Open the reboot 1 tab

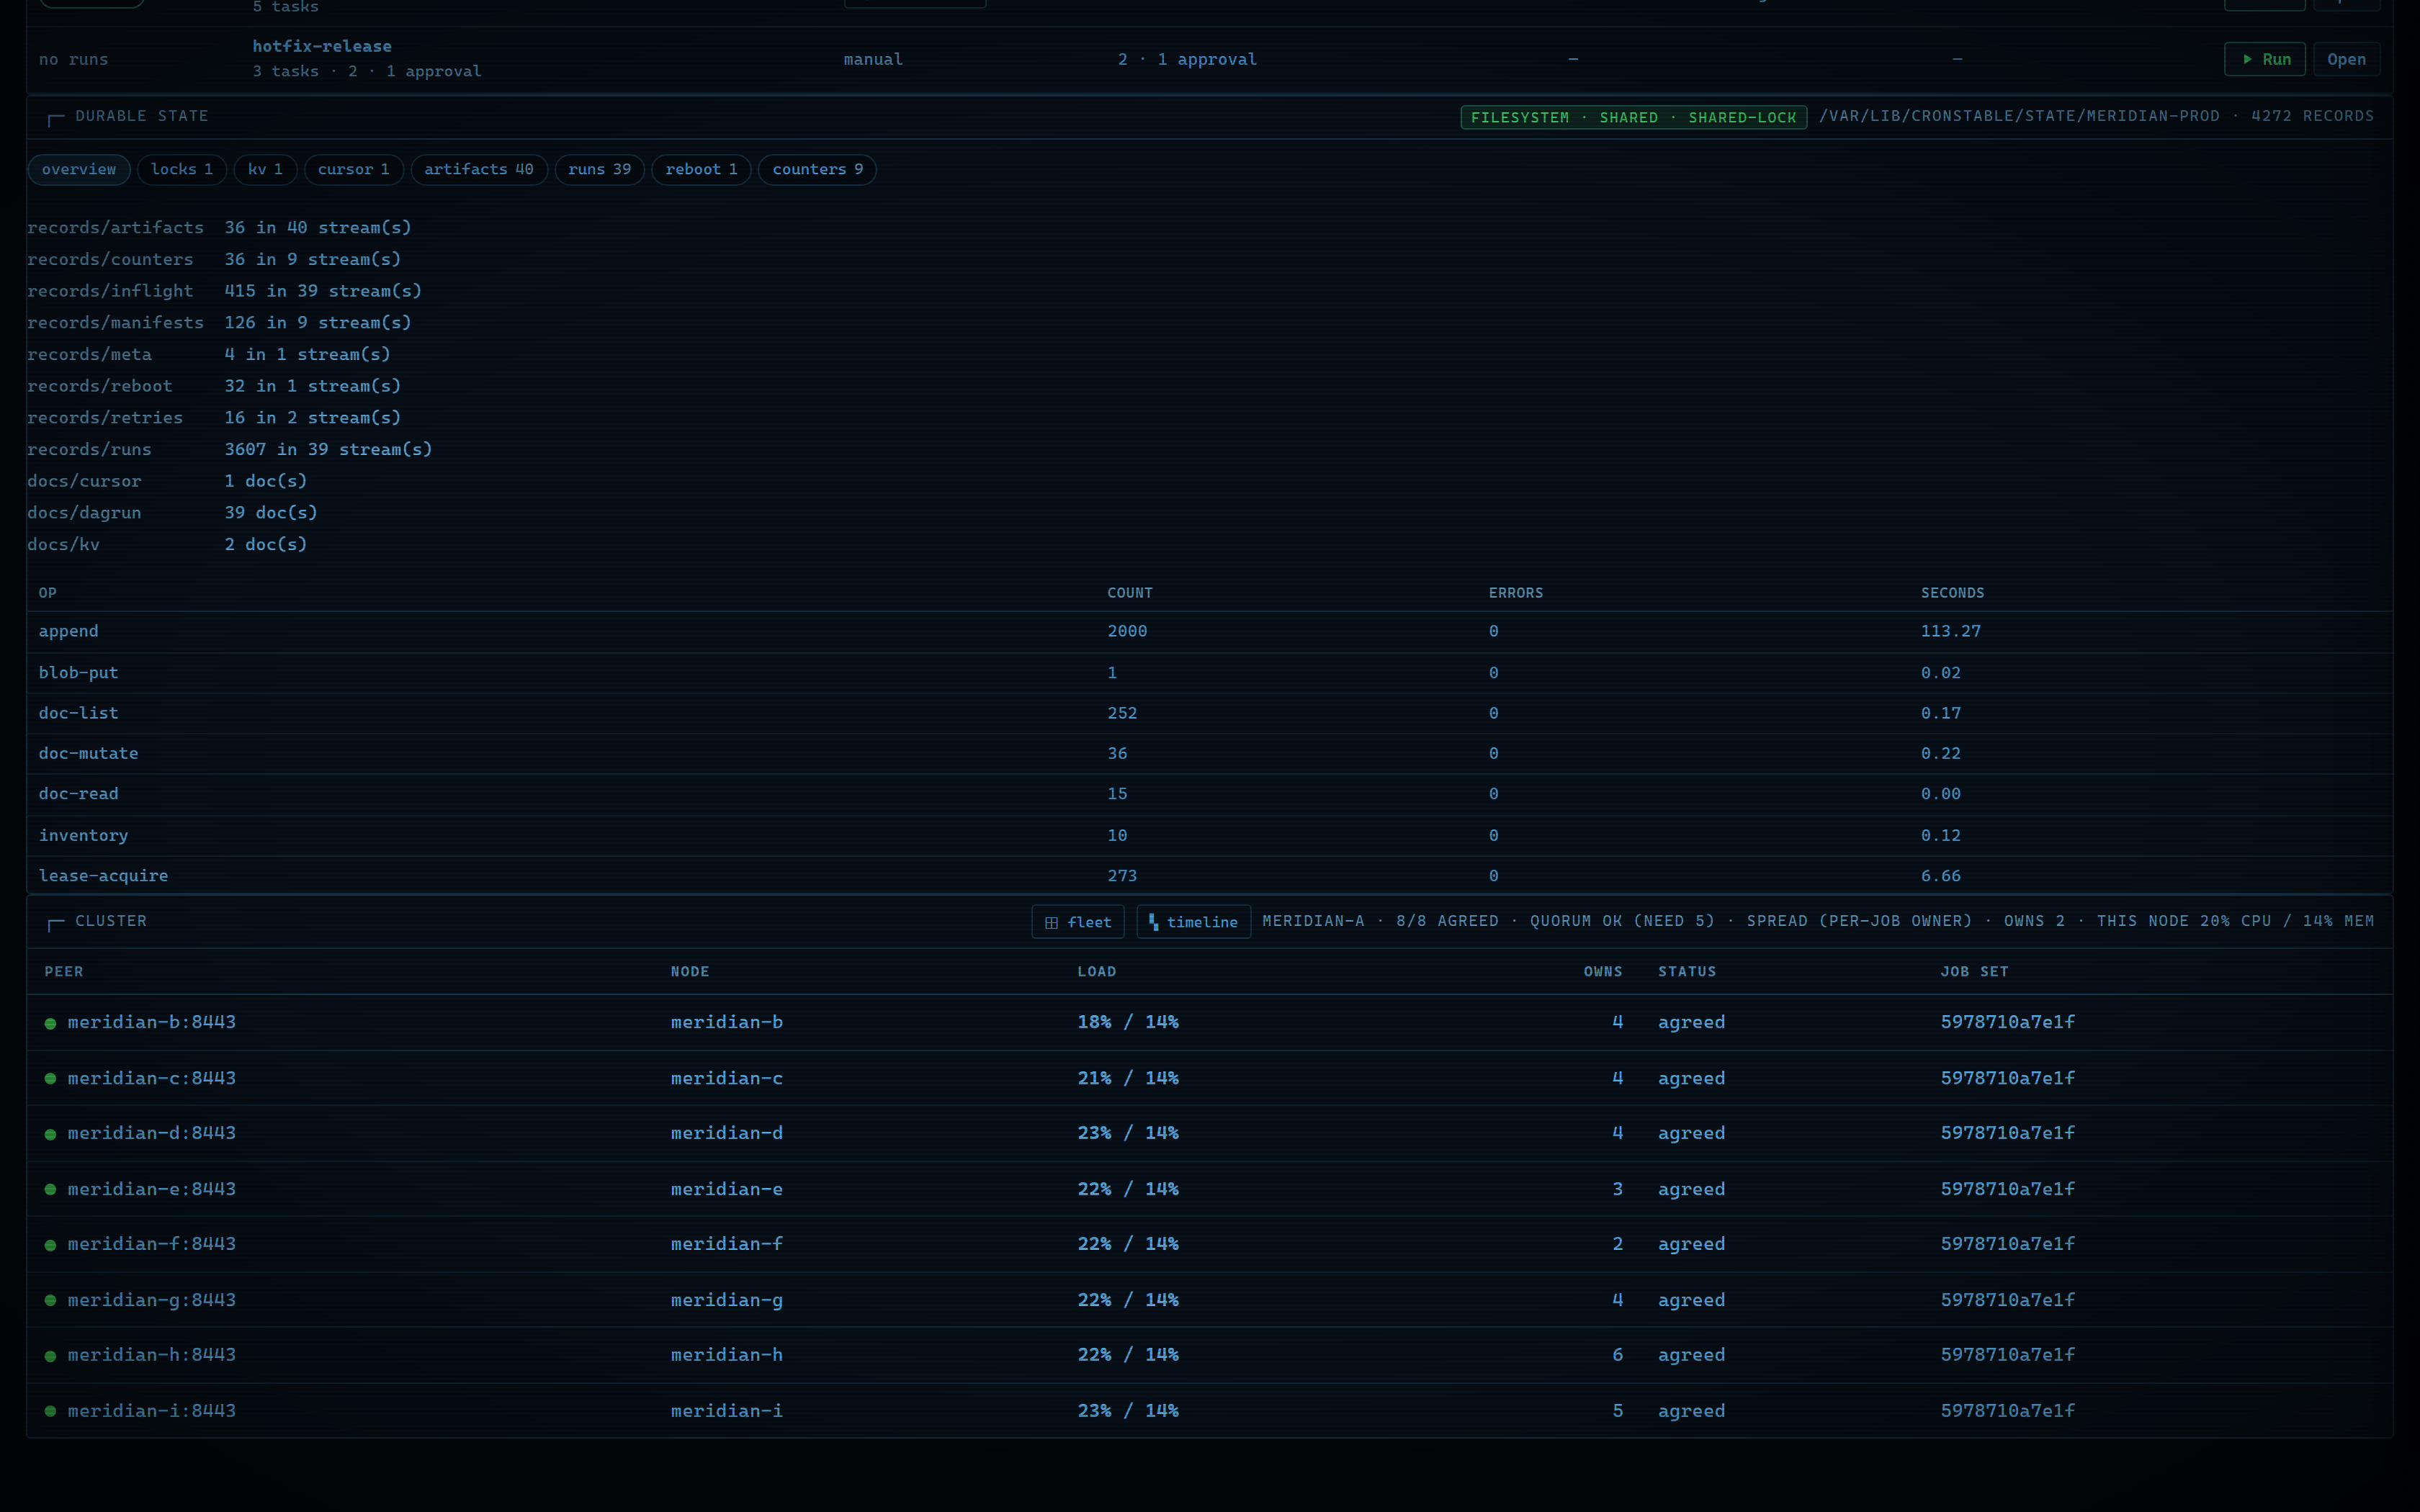tap(701, 169)
